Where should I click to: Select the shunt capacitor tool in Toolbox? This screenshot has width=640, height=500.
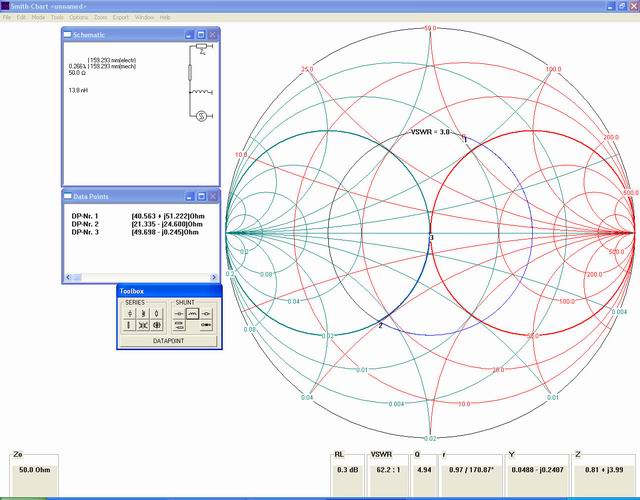point(179,313)
